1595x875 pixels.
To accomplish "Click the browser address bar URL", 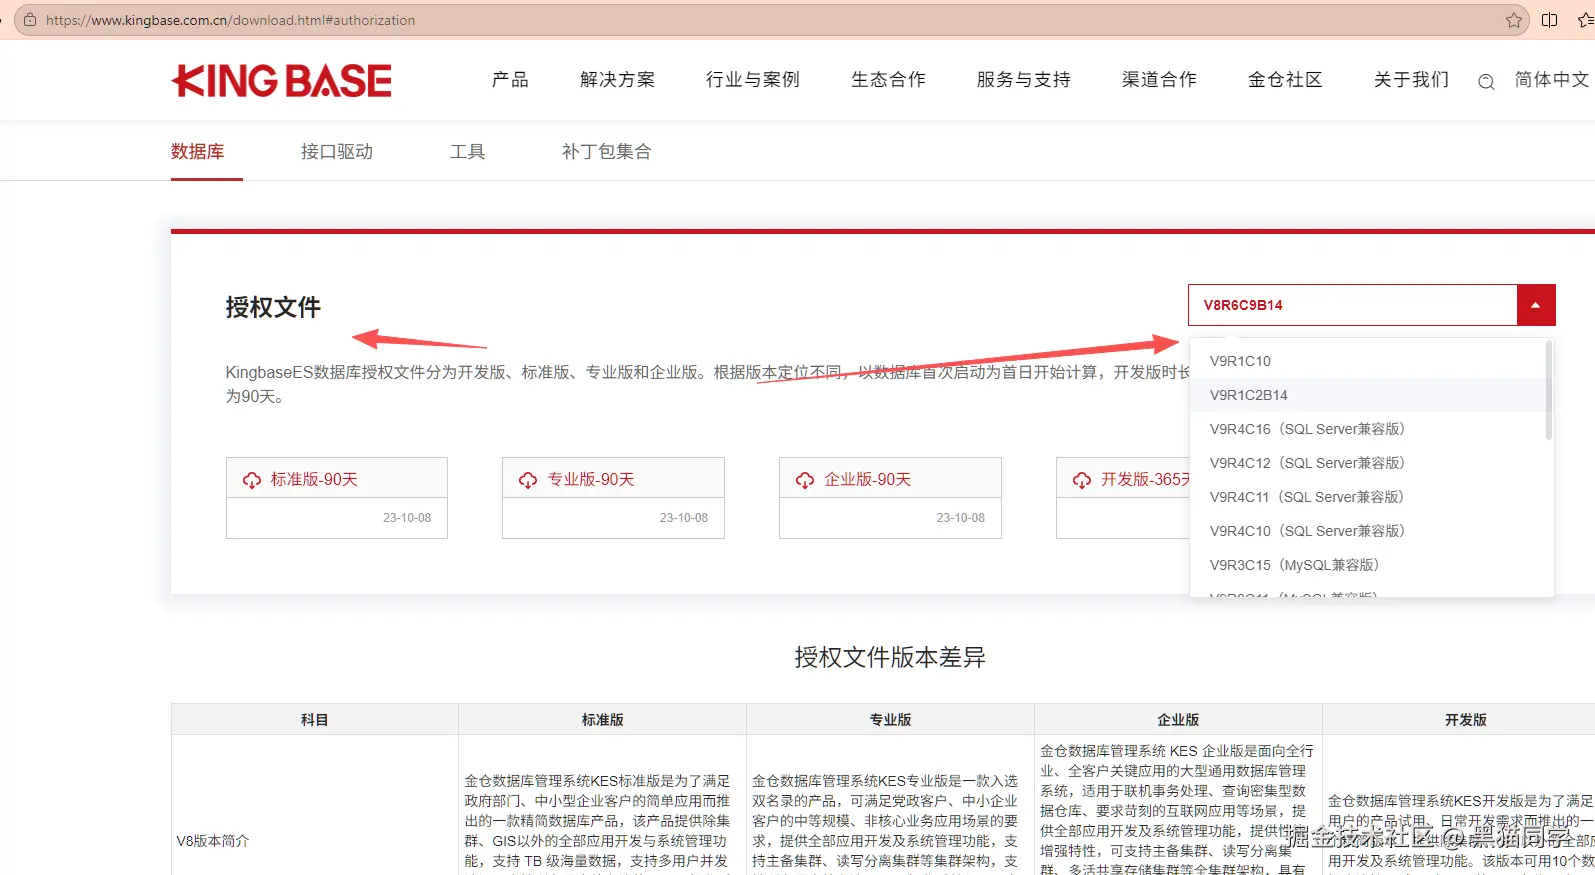I will pyautogui.click(x=230, y=20).
